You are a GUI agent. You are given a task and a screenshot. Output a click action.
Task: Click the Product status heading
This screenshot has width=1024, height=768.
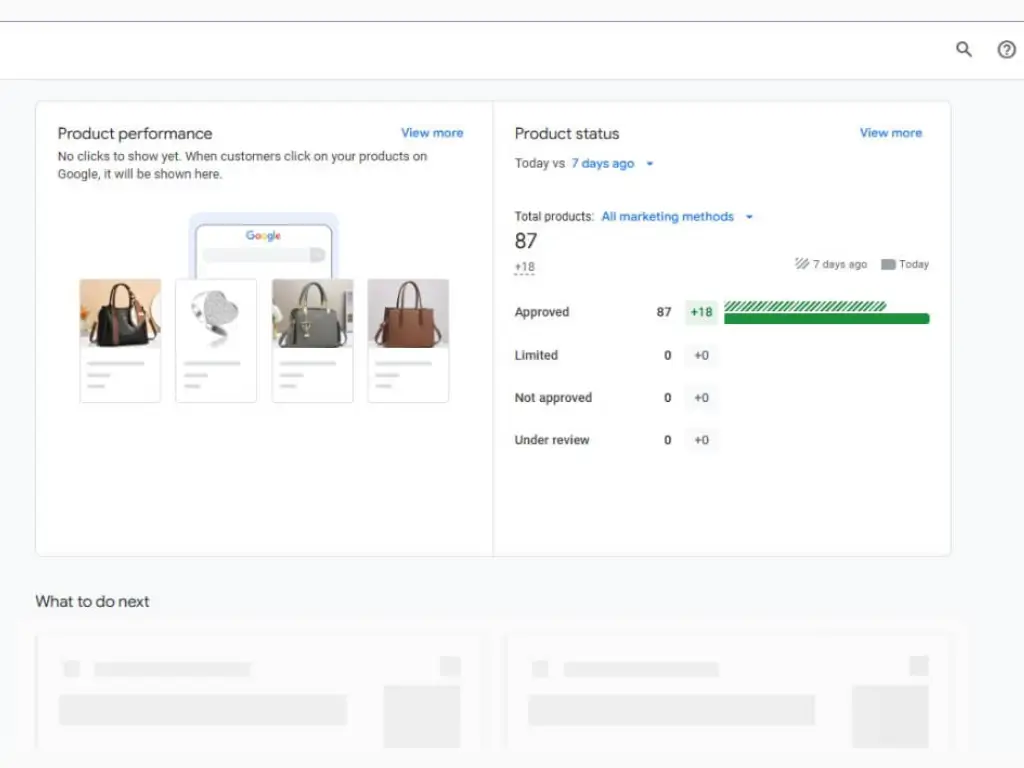click(x=567, y=133)
